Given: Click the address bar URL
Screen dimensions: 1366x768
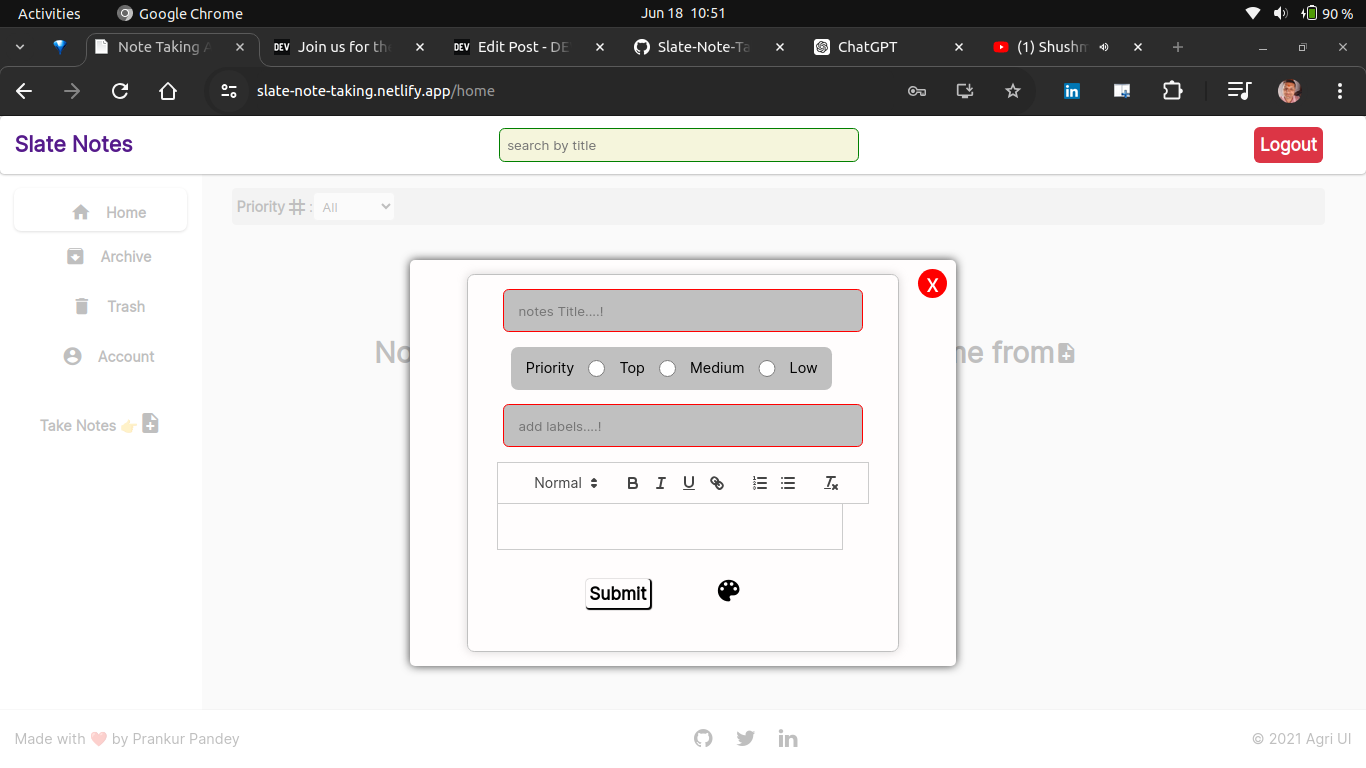Looking at the screenshot, I should pyautogui.click(x=376, y=91).
